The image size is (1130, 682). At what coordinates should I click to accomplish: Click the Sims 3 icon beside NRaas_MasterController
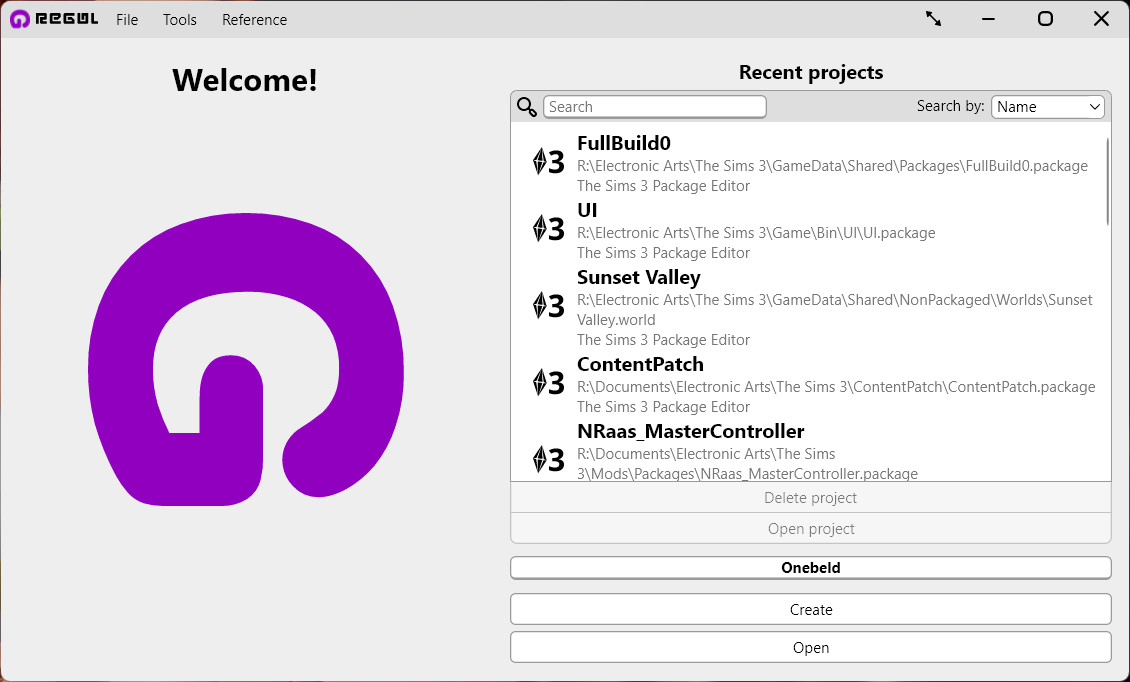pos(548,459)
